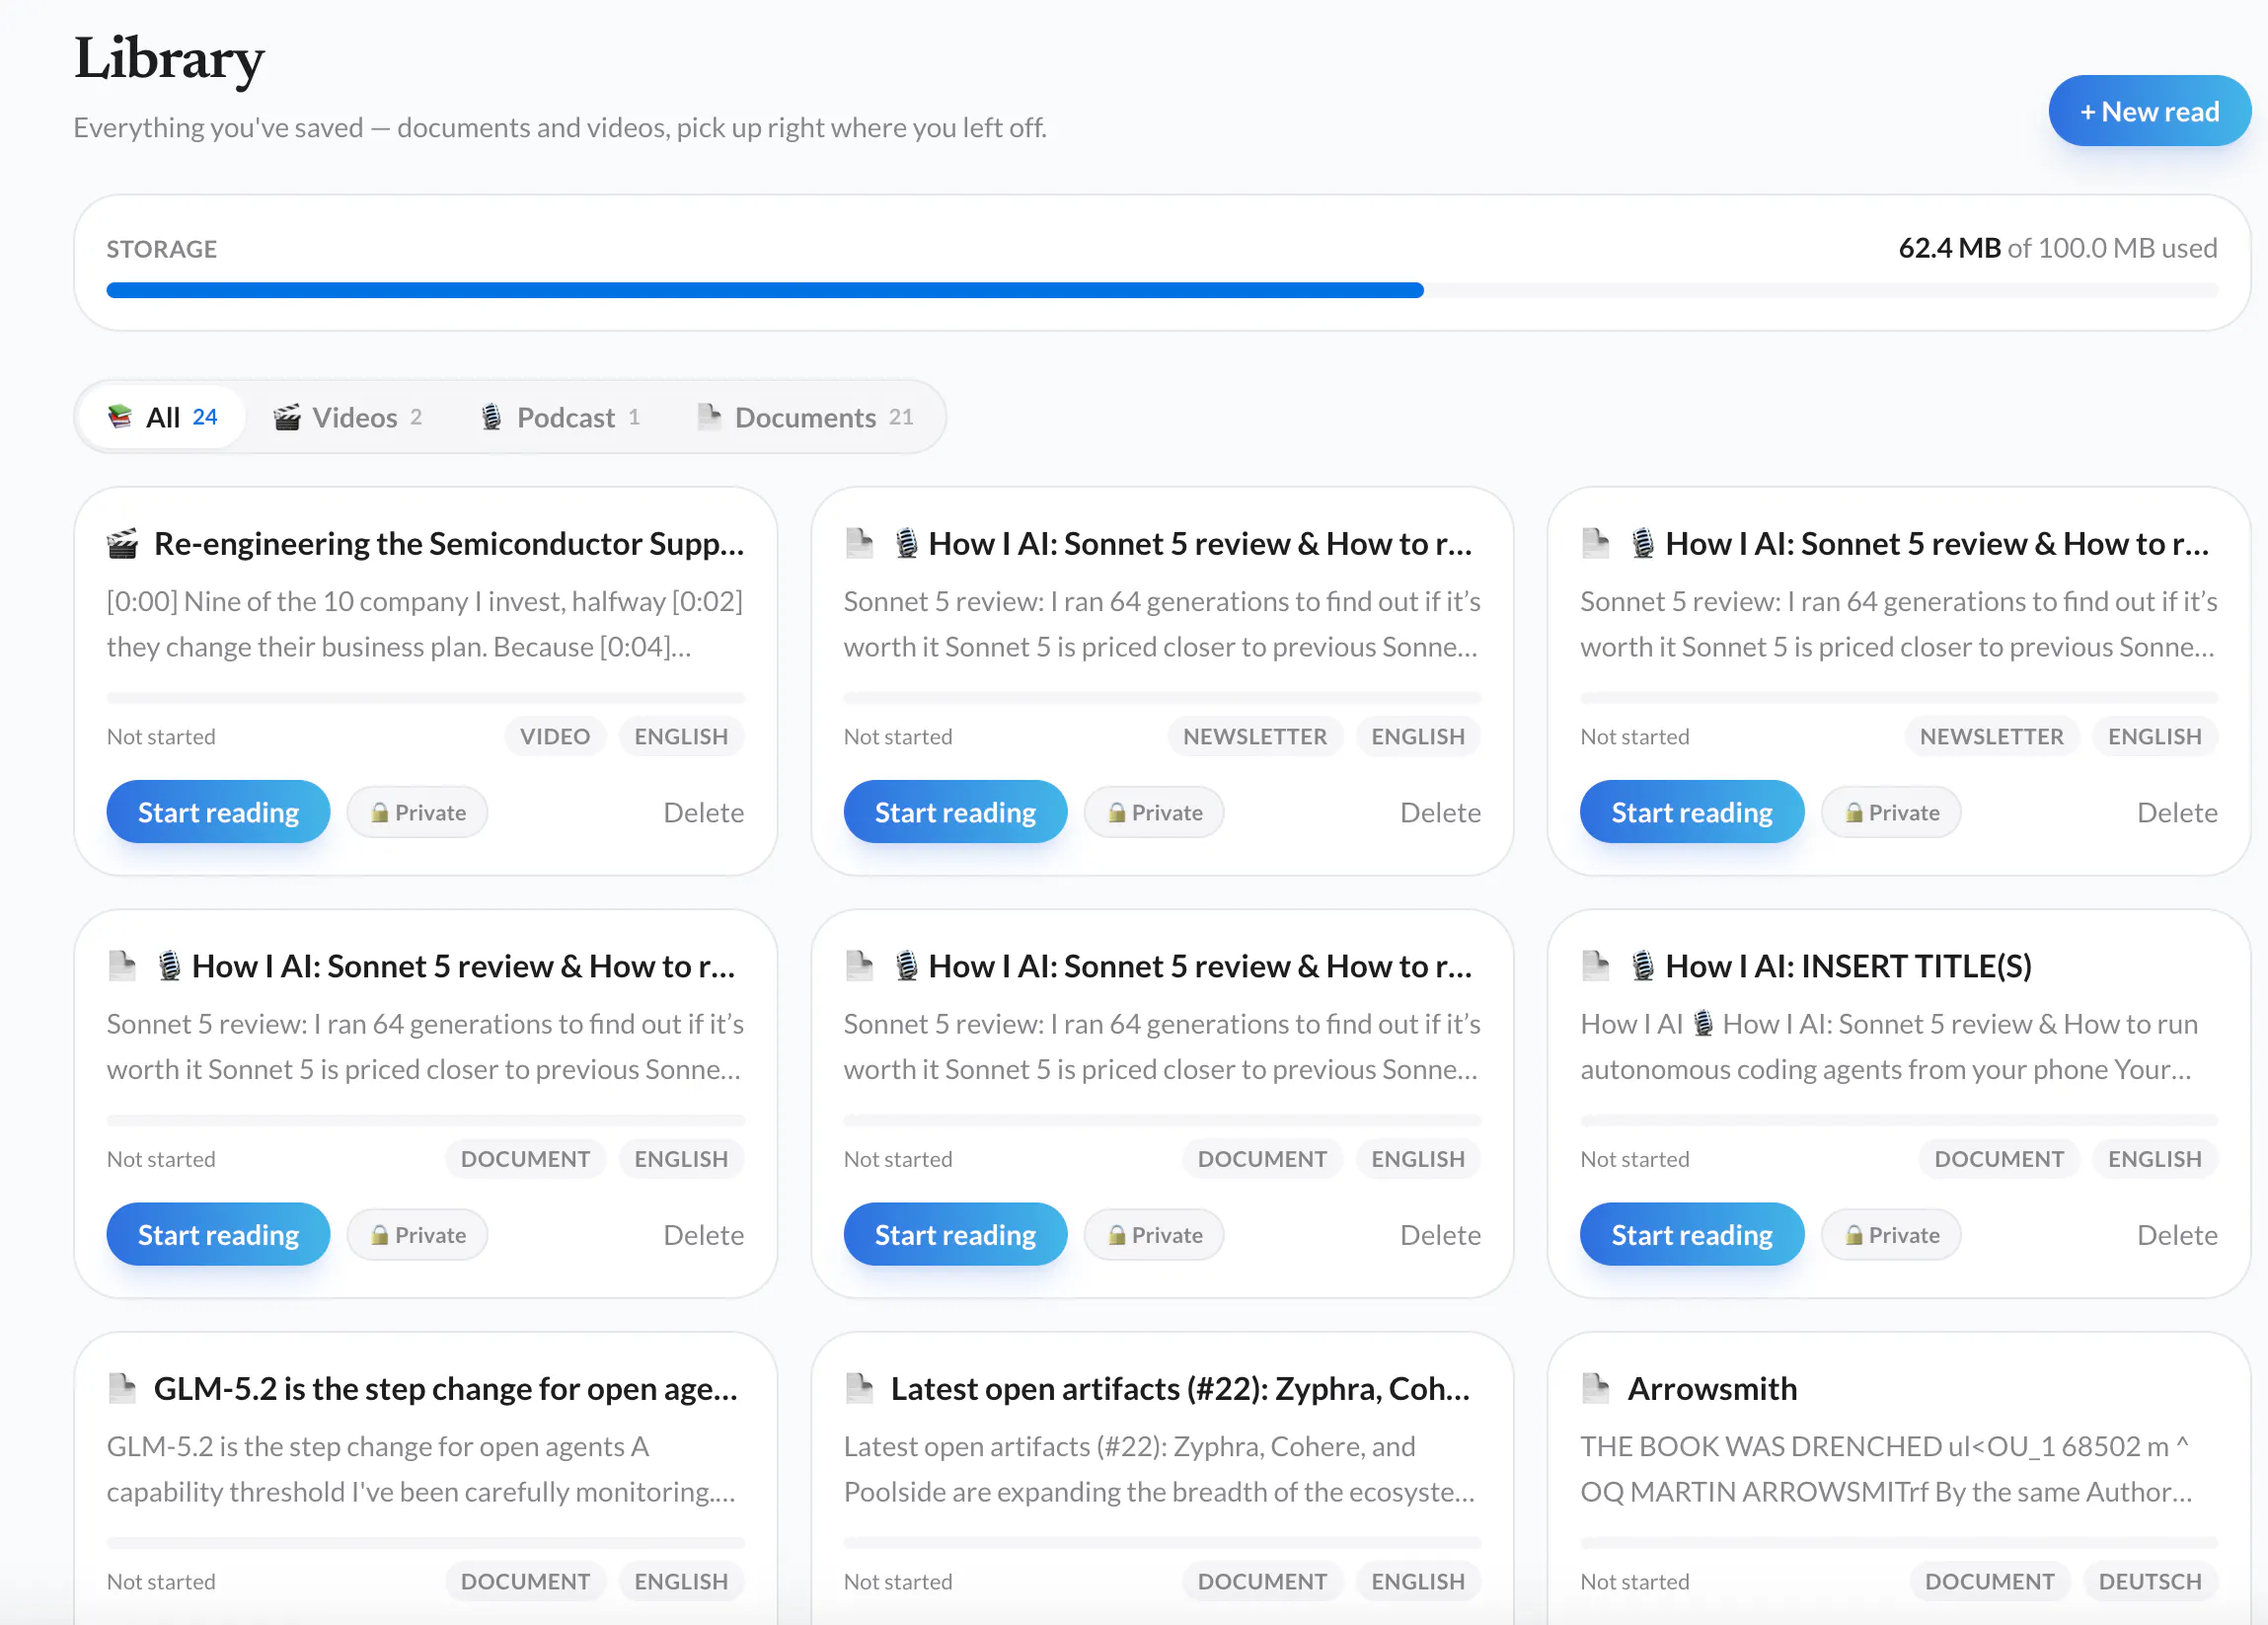
Task: Start reading Re-engineering the Semiconductor video
Action: (x=218, y=812)
